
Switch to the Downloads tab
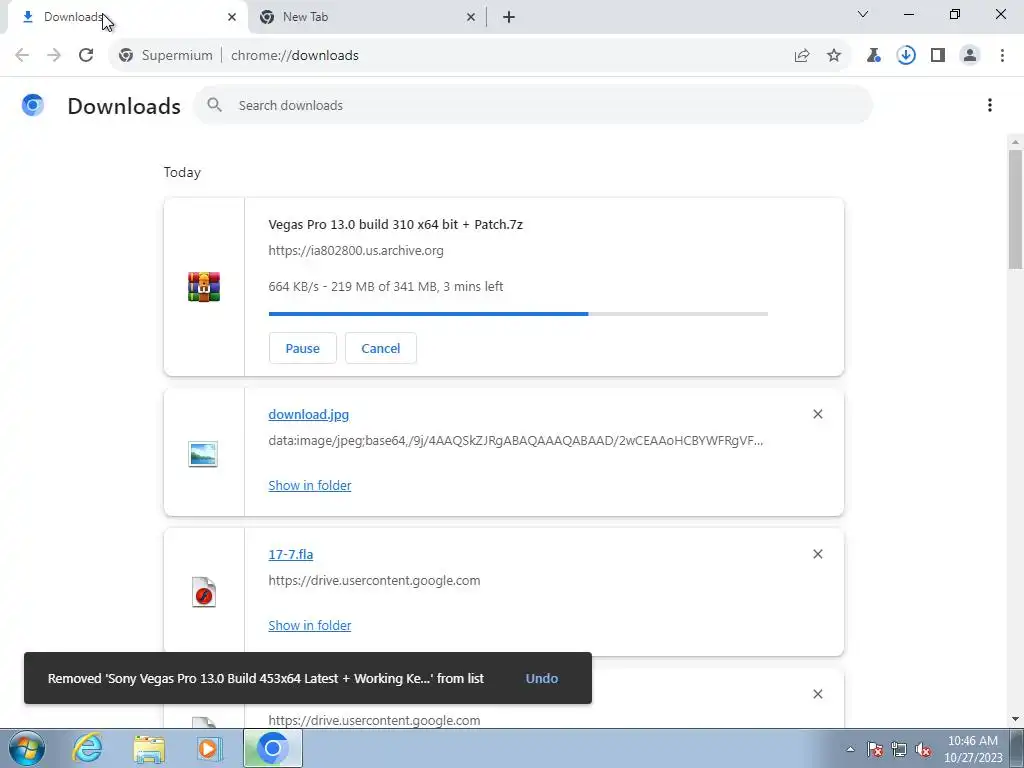click(x=127, y=17)
